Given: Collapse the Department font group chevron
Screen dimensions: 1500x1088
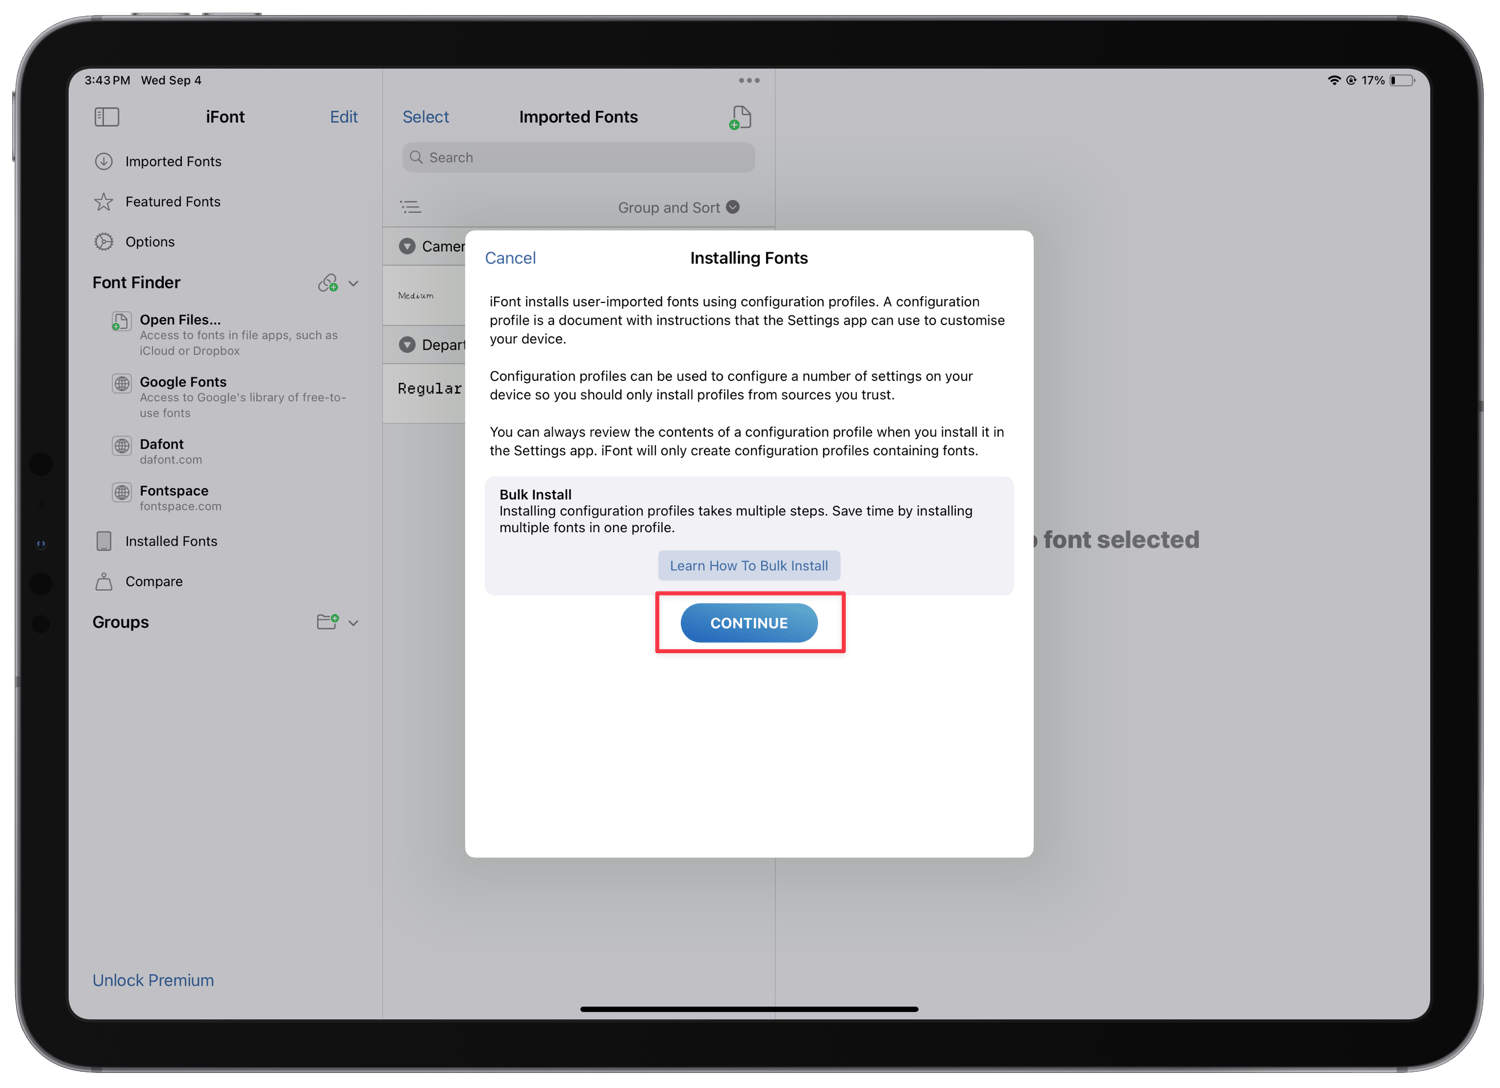Looking at the screenshot, I should click(x=407, y=345).
